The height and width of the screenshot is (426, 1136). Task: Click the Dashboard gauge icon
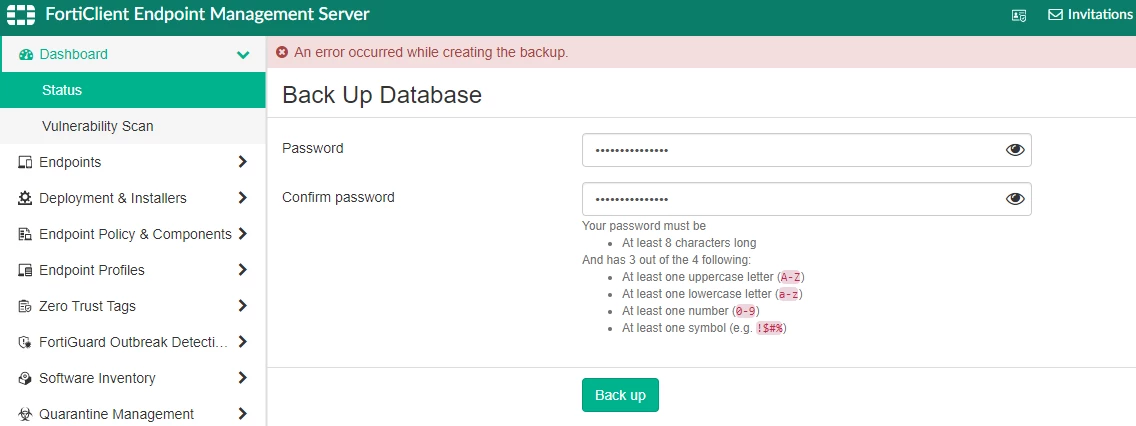(26, 54)
